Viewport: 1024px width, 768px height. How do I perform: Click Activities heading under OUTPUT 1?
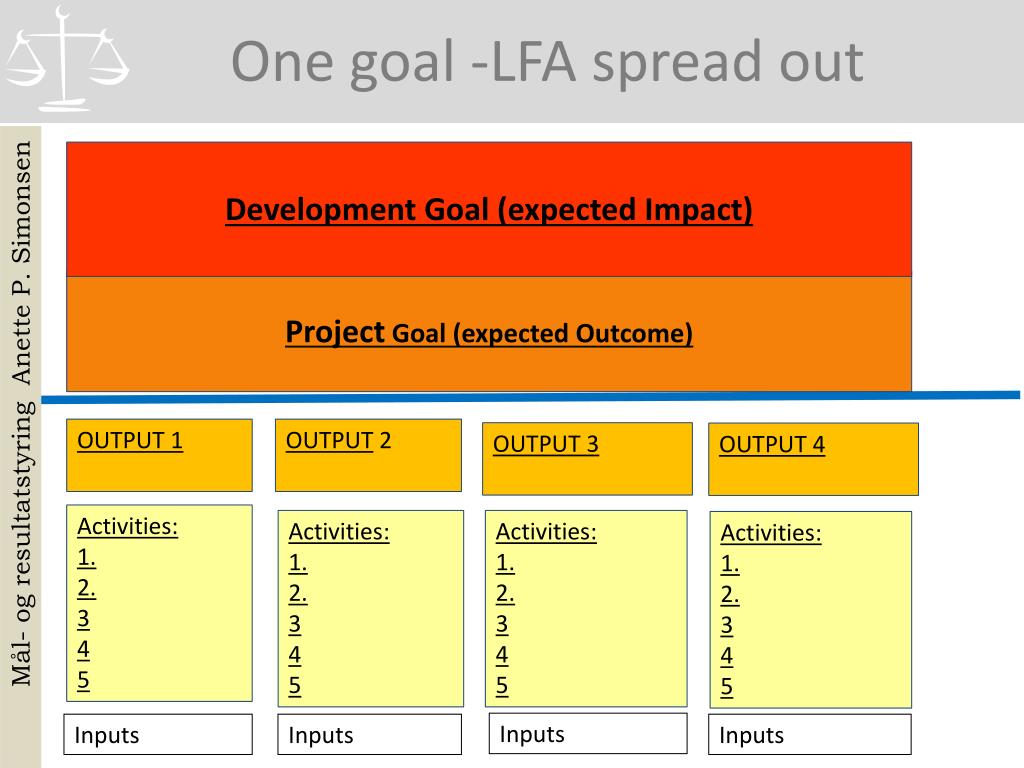click(x=127, y=526)
